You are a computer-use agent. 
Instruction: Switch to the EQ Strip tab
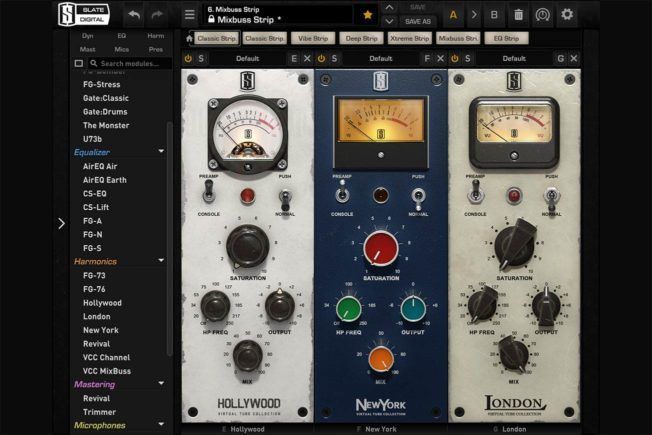[506, 38]
